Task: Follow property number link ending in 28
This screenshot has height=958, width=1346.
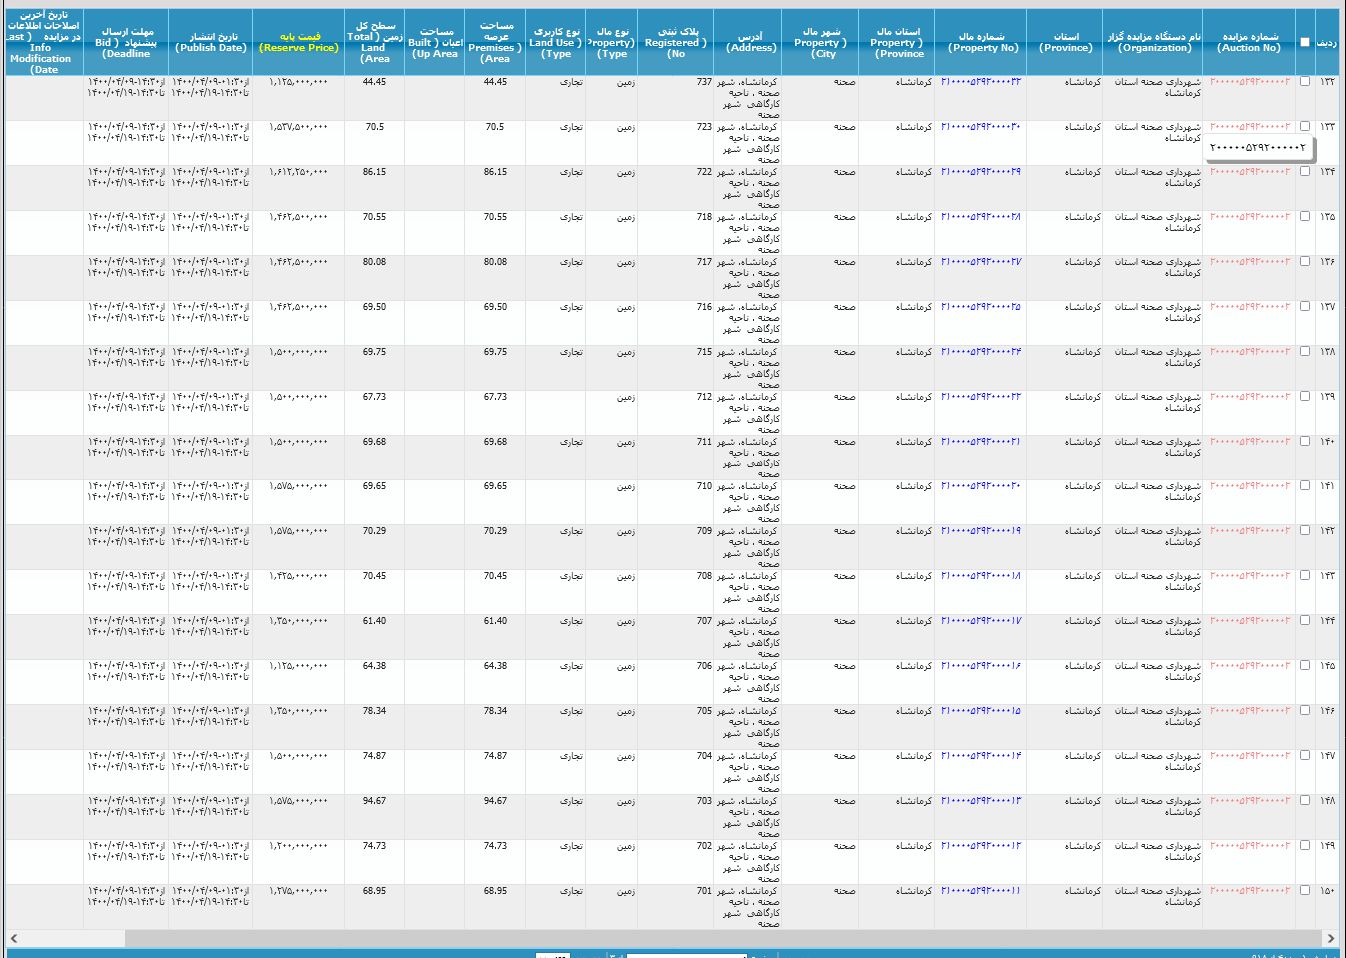Action: click(981, 217)
